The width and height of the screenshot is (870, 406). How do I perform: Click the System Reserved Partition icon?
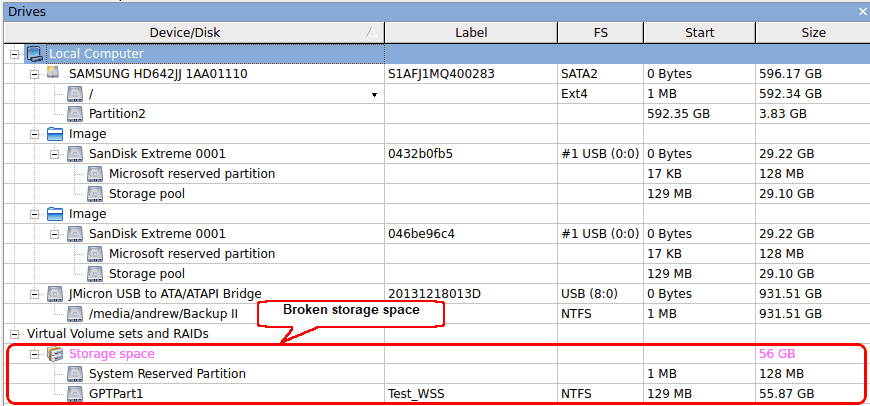pyautogui.click(x=75, y=374)
